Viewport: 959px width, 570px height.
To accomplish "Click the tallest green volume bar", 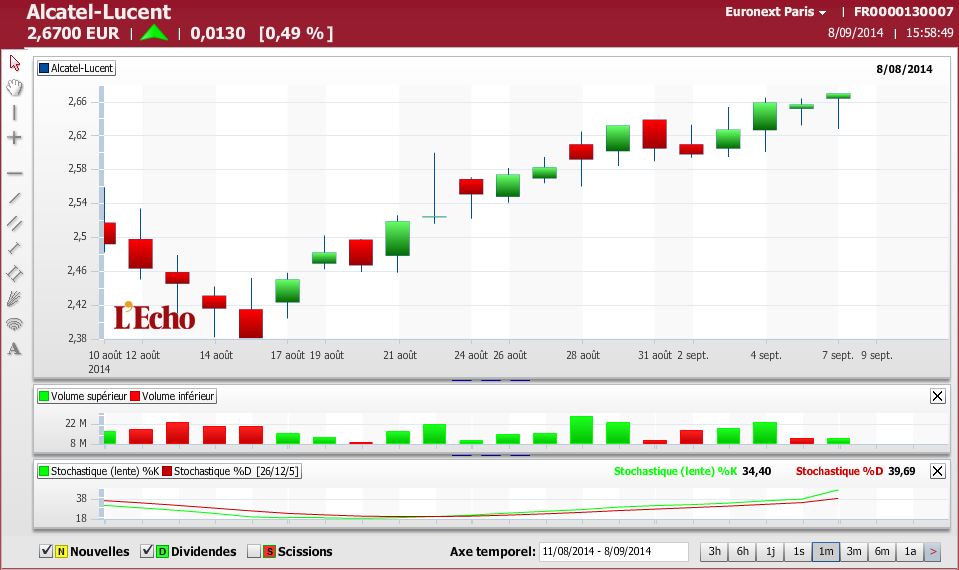I will pos(581,430).
